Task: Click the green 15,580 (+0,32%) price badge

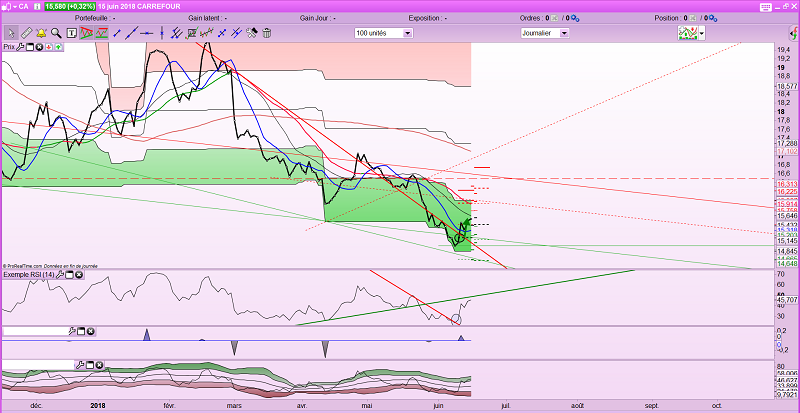Action: (68, 6)
